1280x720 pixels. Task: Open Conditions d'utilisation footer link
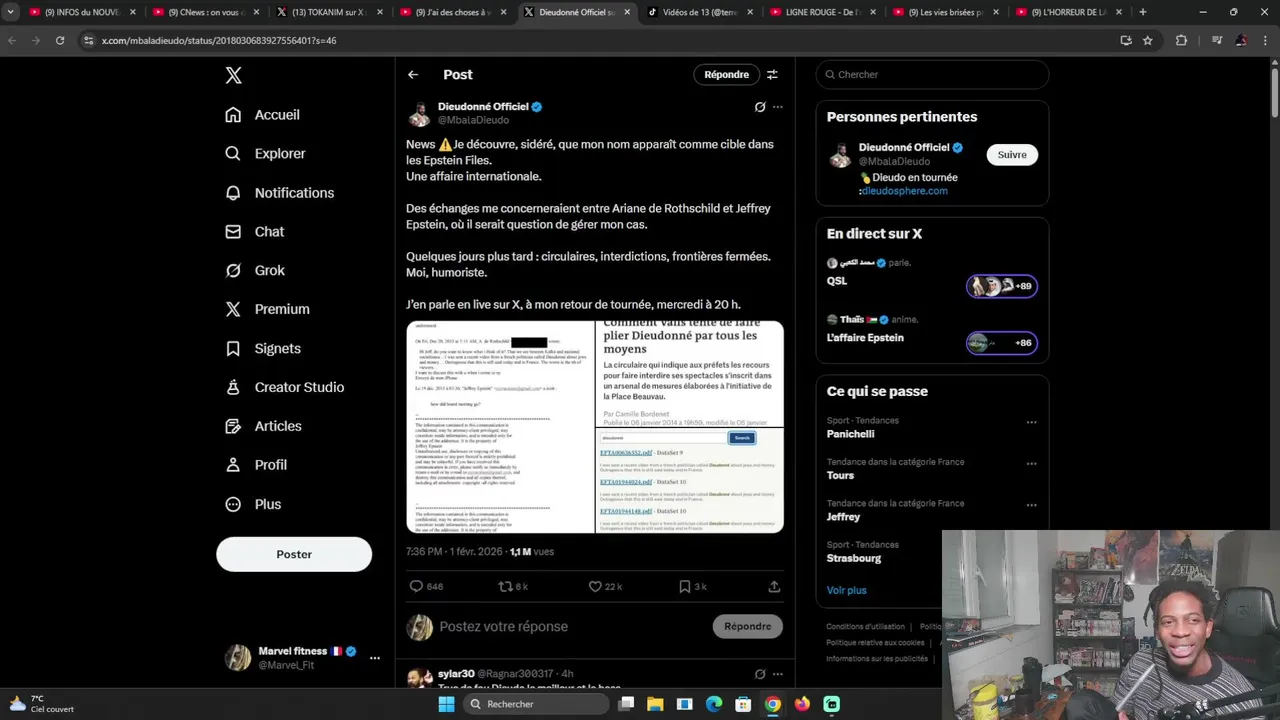click(x=865, y=627)
